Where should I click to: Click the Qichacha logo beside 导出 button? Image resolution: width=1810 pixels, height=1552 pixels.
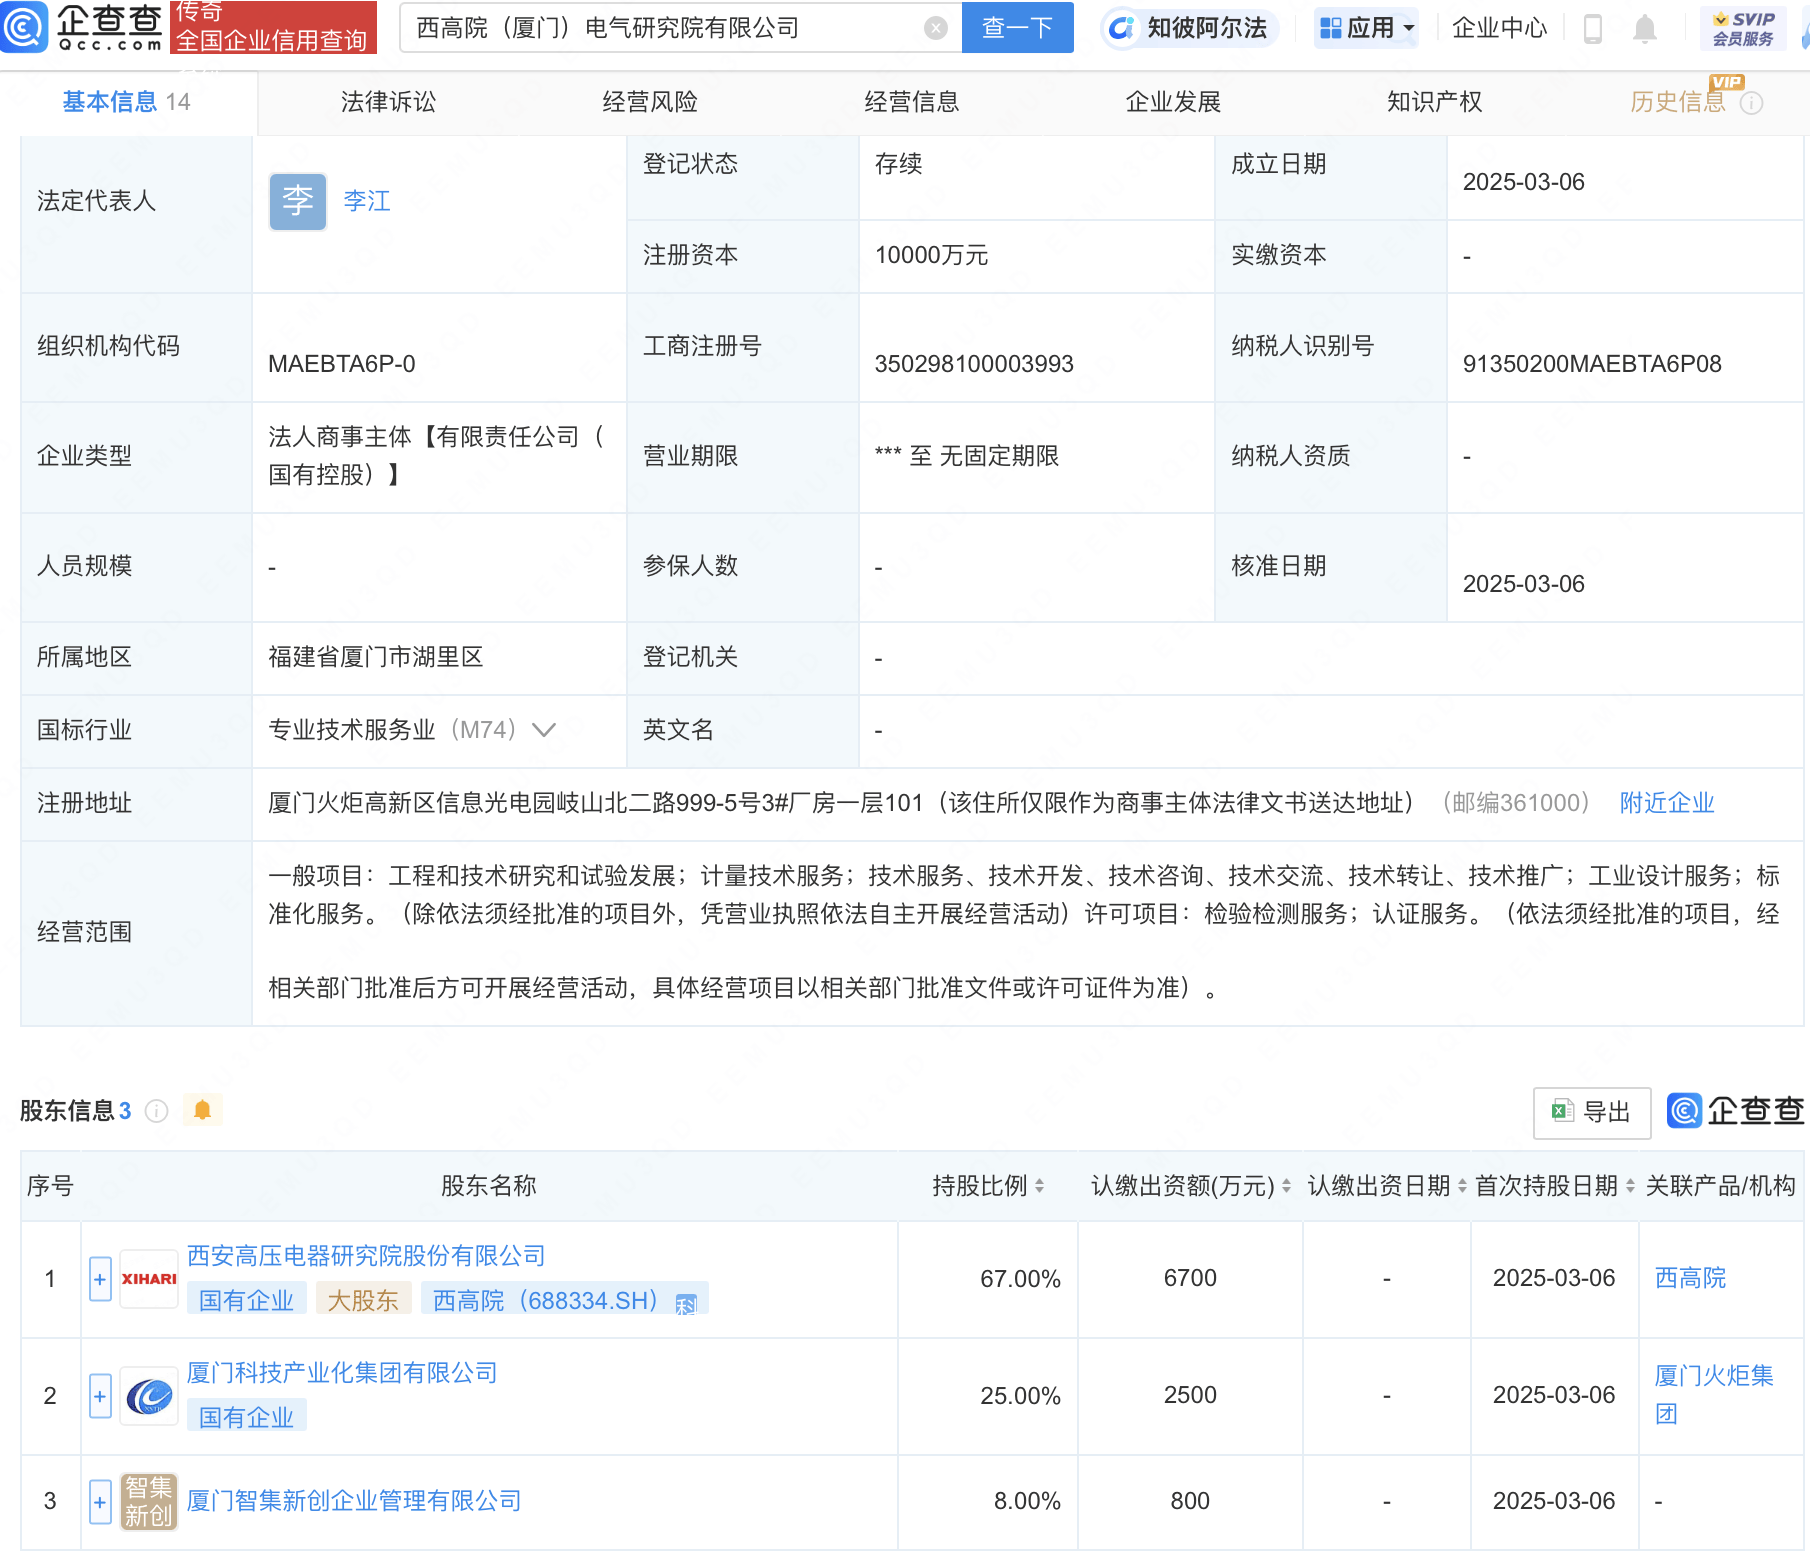pos(1736,1111)
